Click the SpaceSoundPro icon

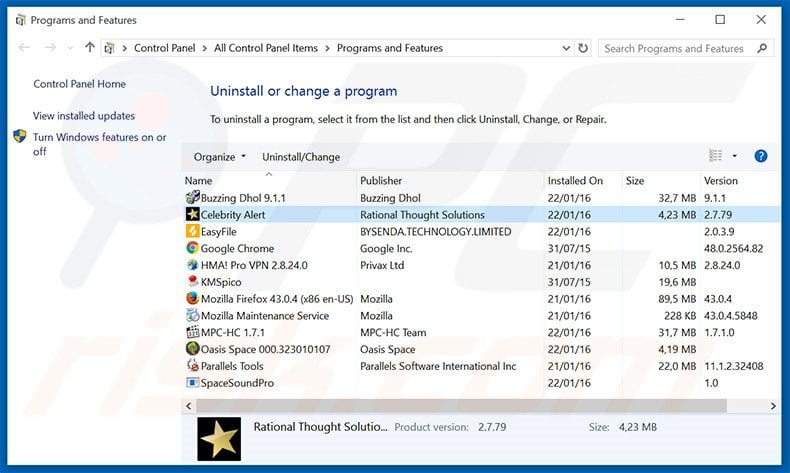(192, 382)
